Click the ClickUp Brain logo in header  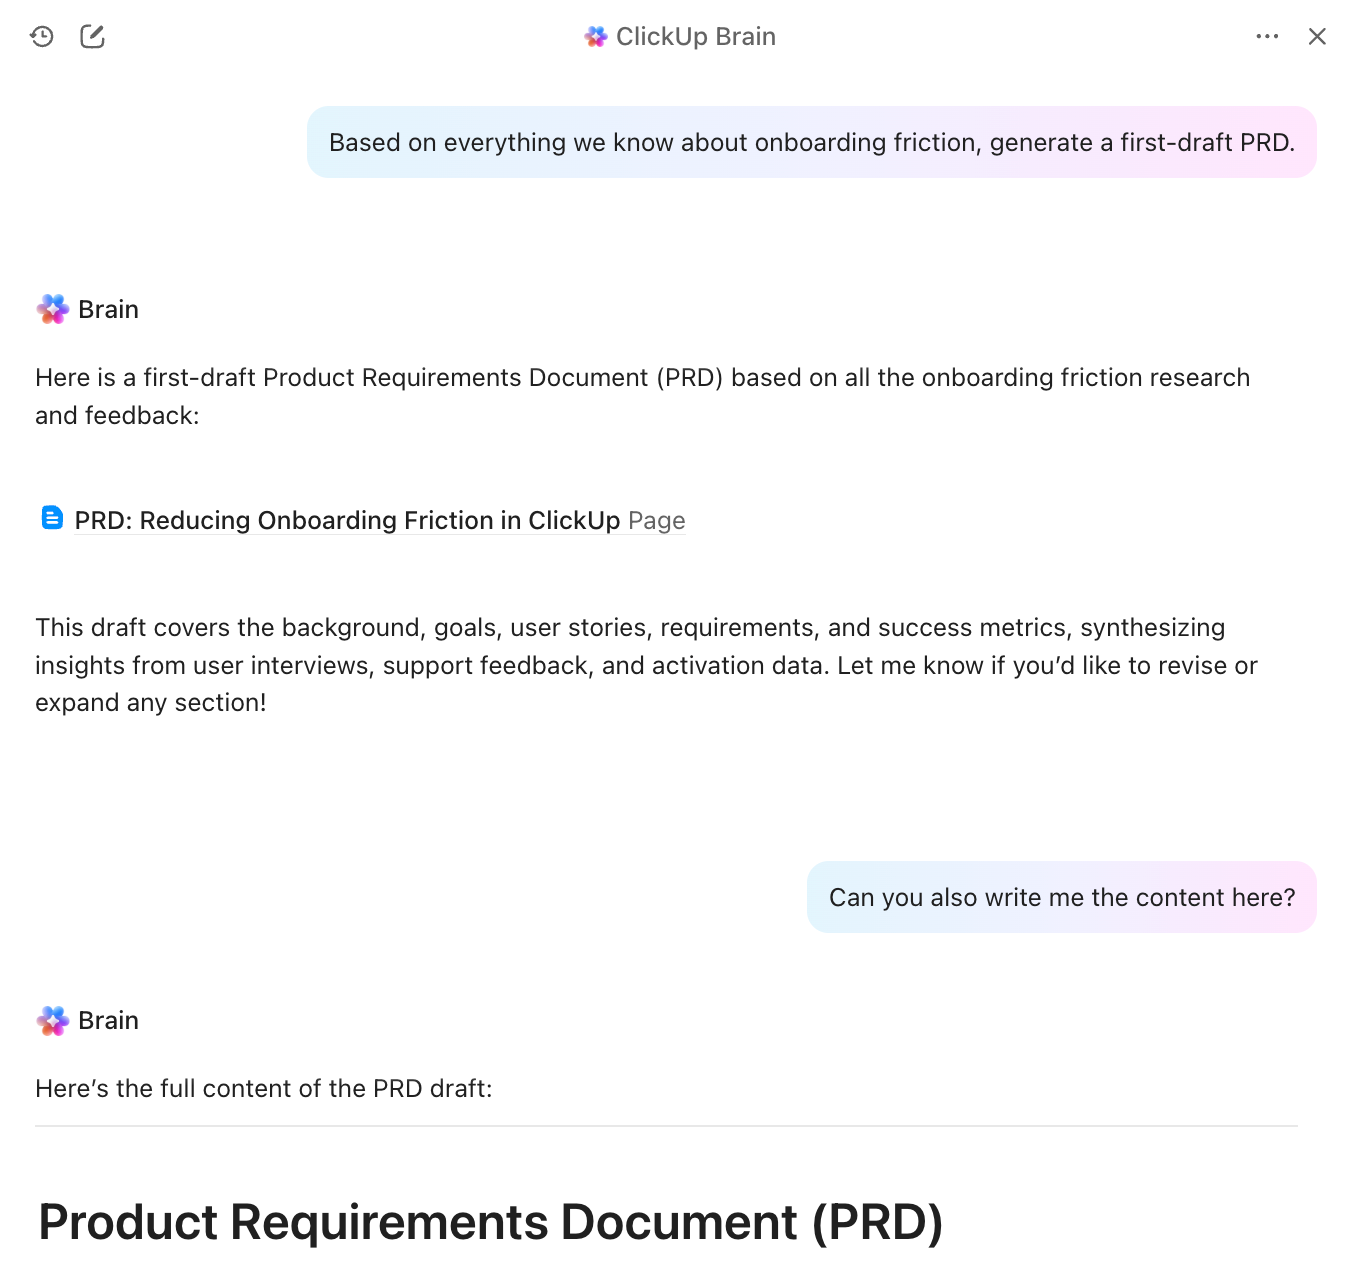[x=596, y=37]
